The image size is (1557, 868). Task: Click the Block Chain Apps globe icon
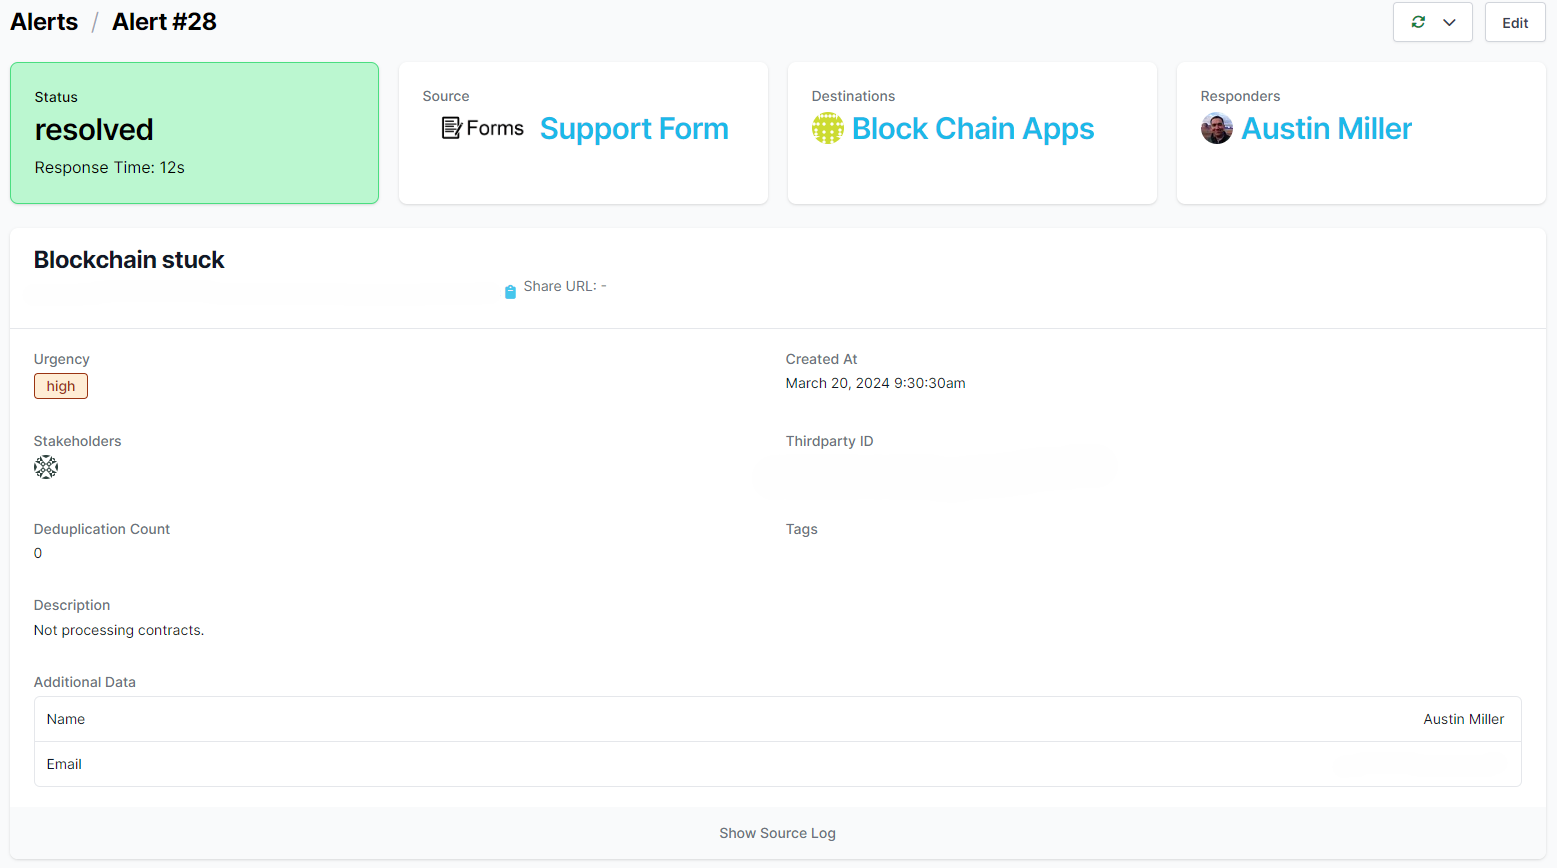(828, 128)
